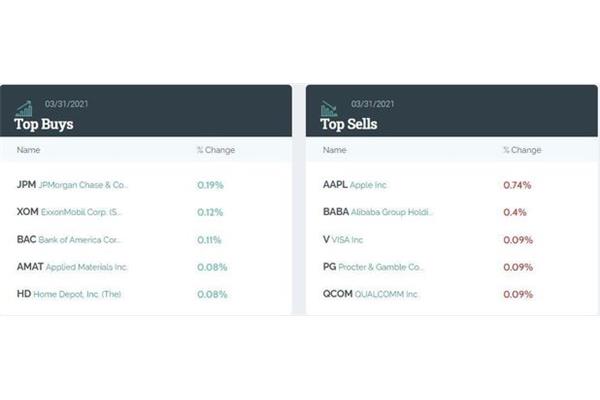The width and height of the screenshot is (600, 400).
Task: Click the Top Sells panel heading
Action: tap(349, 124)
